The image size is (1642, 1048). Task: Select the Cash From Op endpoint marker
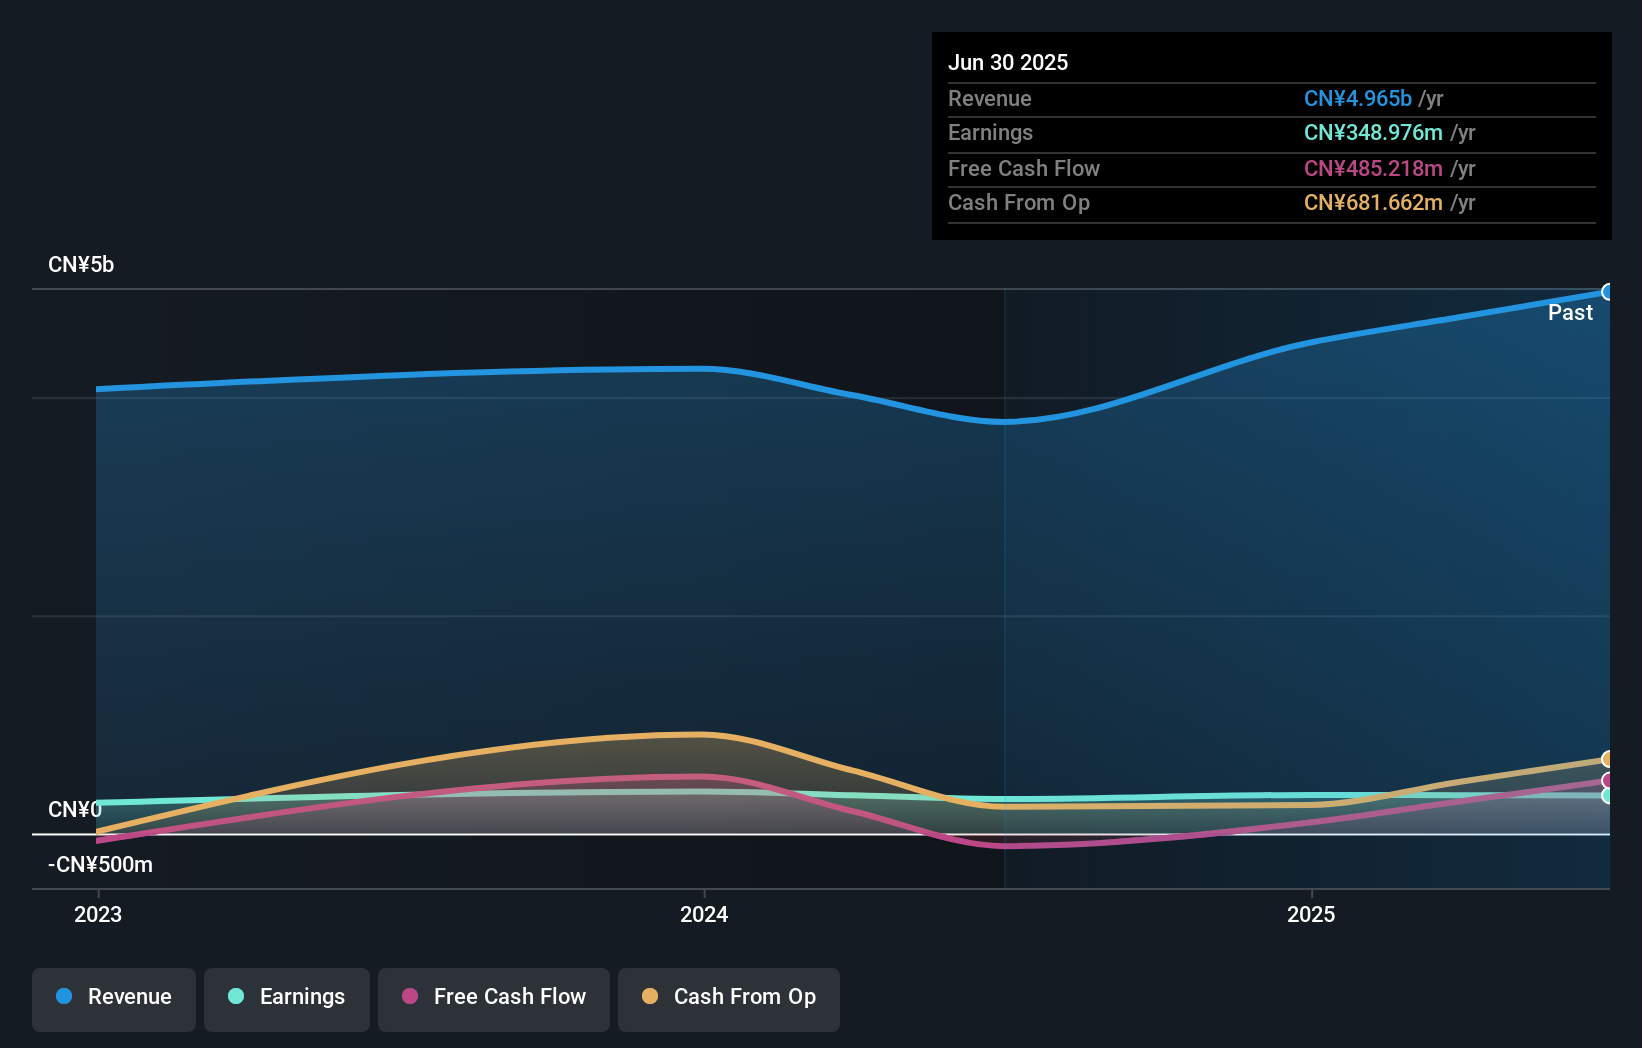(x=1608, y=759)
